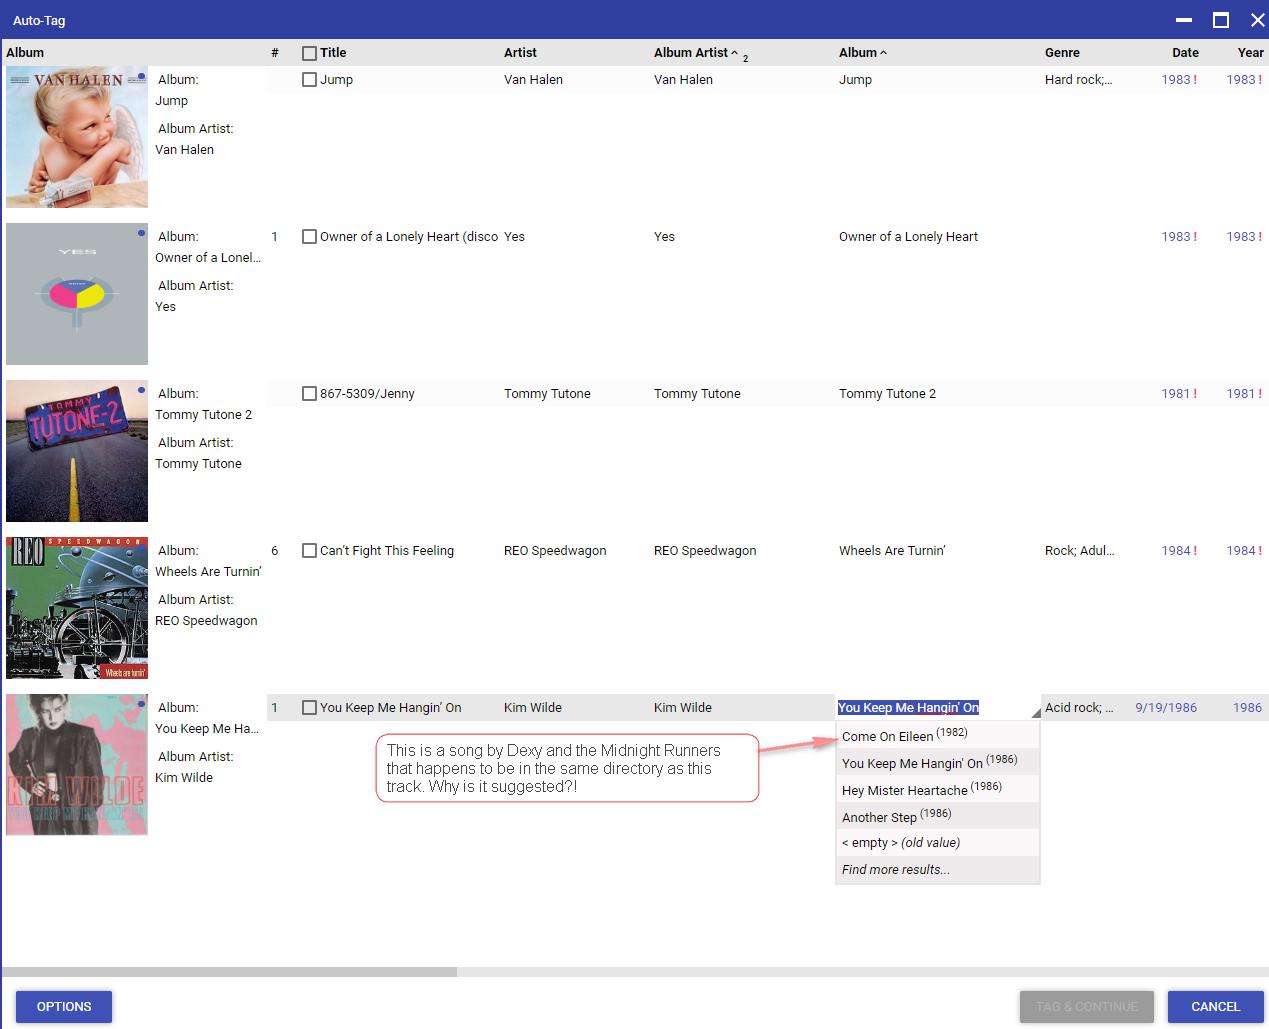Click the red exclamation beside Tommy Tutone's 1981 year
Image resolution: width=1269 pixels, height=1029 pixels.
click(1260, 394)
